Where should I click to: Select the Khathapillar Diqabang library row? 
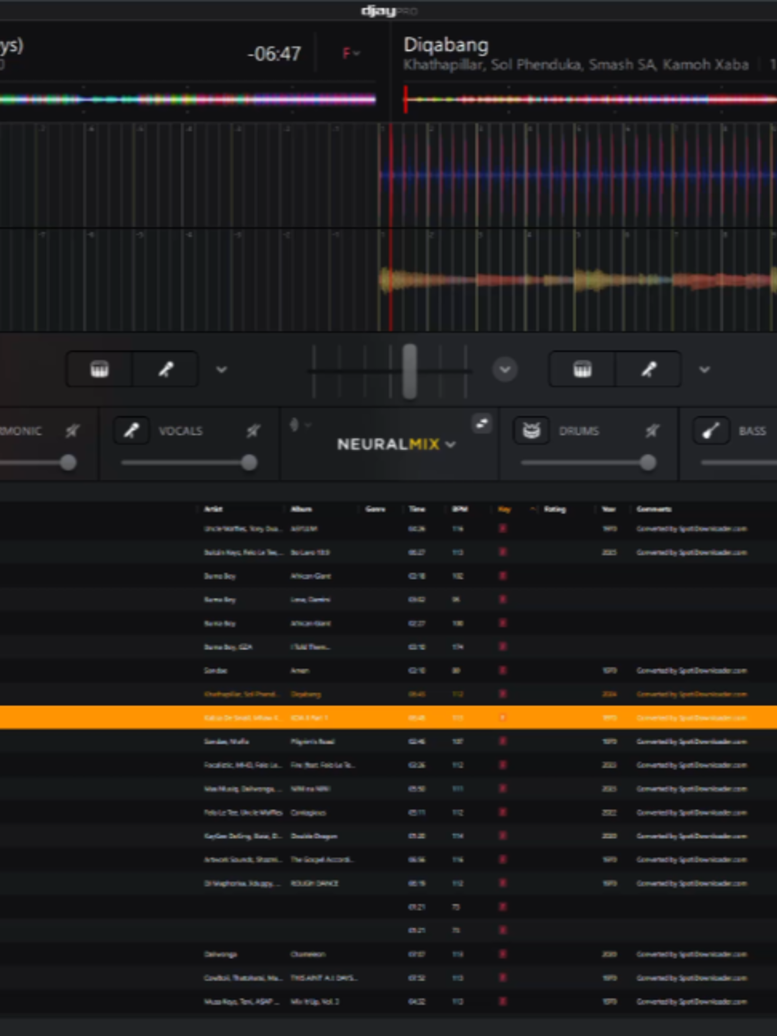point(388,694)
